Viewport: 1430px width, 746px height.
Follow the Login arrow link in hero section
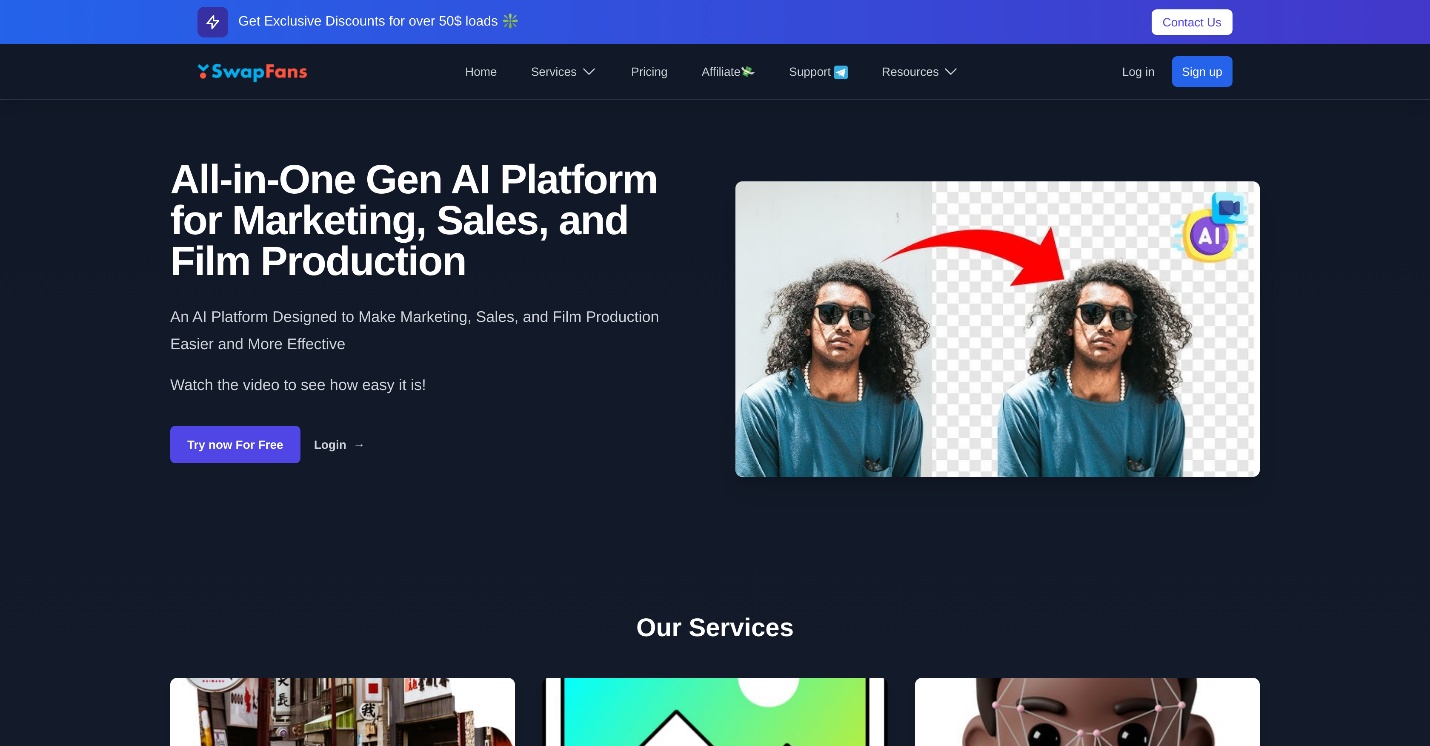(339, 445)
